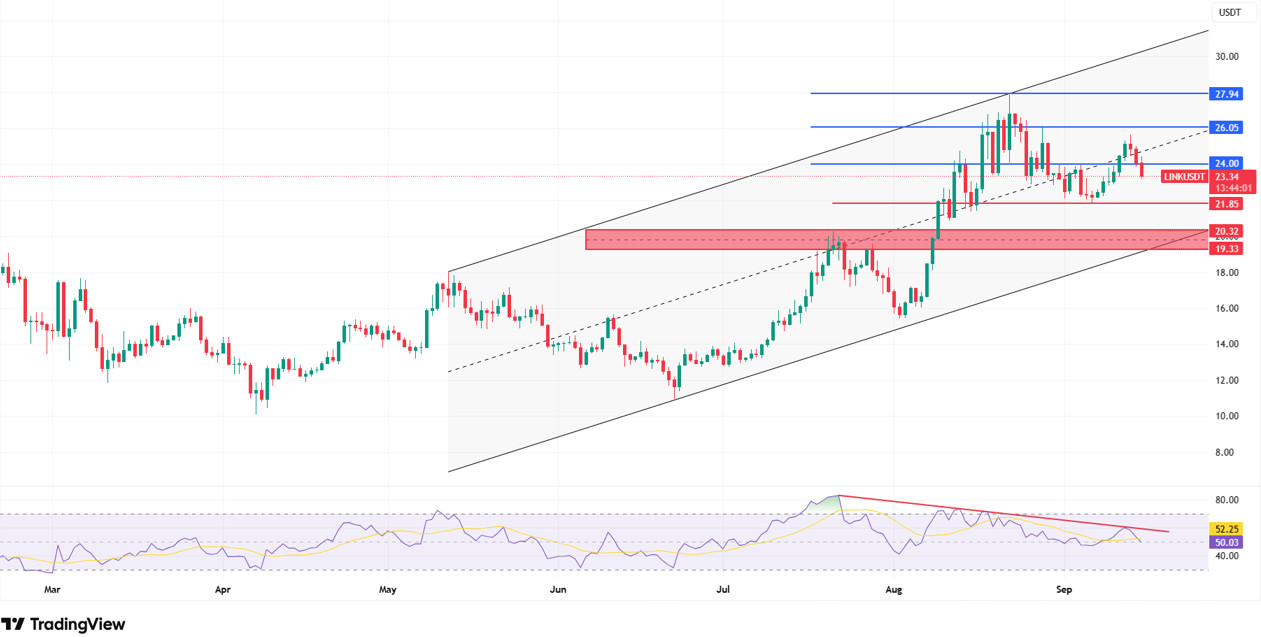Click the 16.00 price axis tick
1261x637 pixels.
1227,309
